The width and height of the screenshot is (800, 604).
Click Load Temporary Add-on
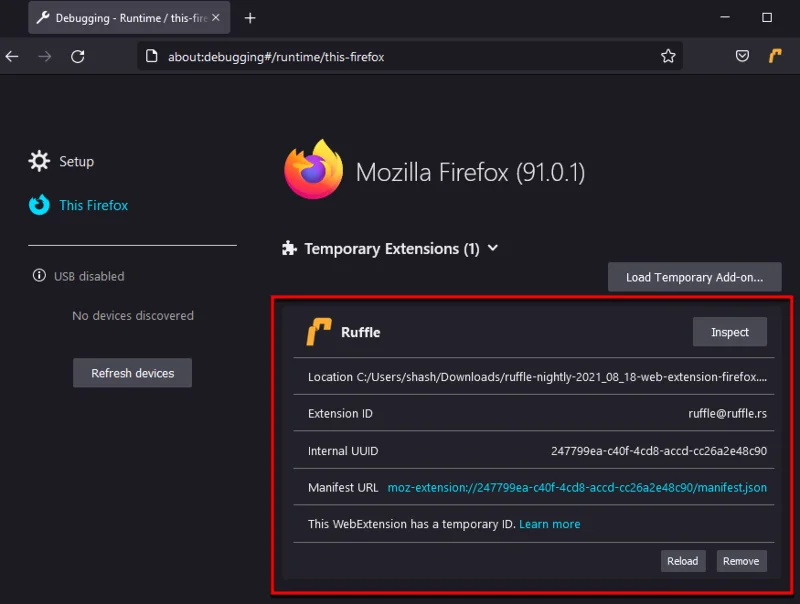tap(694, 277)
